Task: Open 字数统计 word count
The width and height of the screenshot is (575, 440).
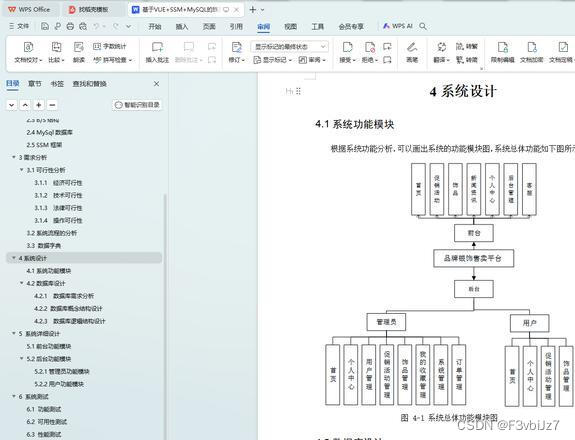Action: (x=109, y=46)
